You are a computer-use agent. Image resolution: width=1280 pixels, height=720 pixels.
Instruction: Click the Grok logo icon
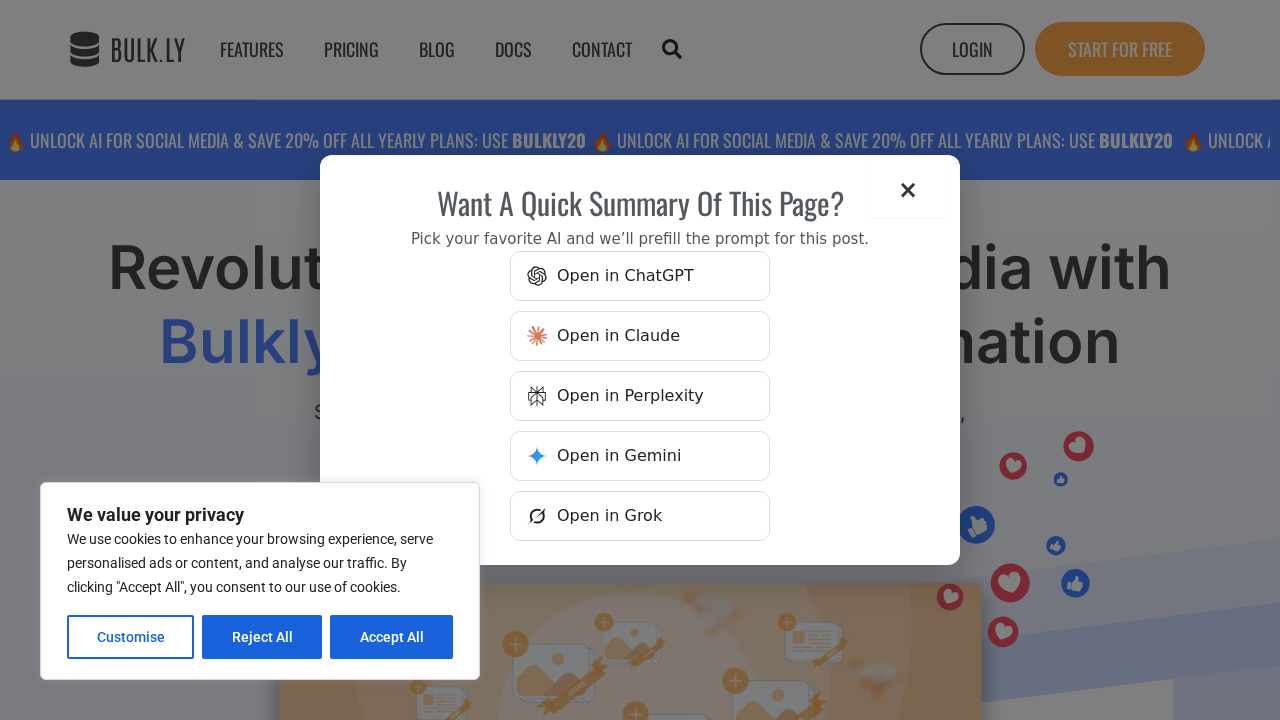tap(537, 516)
